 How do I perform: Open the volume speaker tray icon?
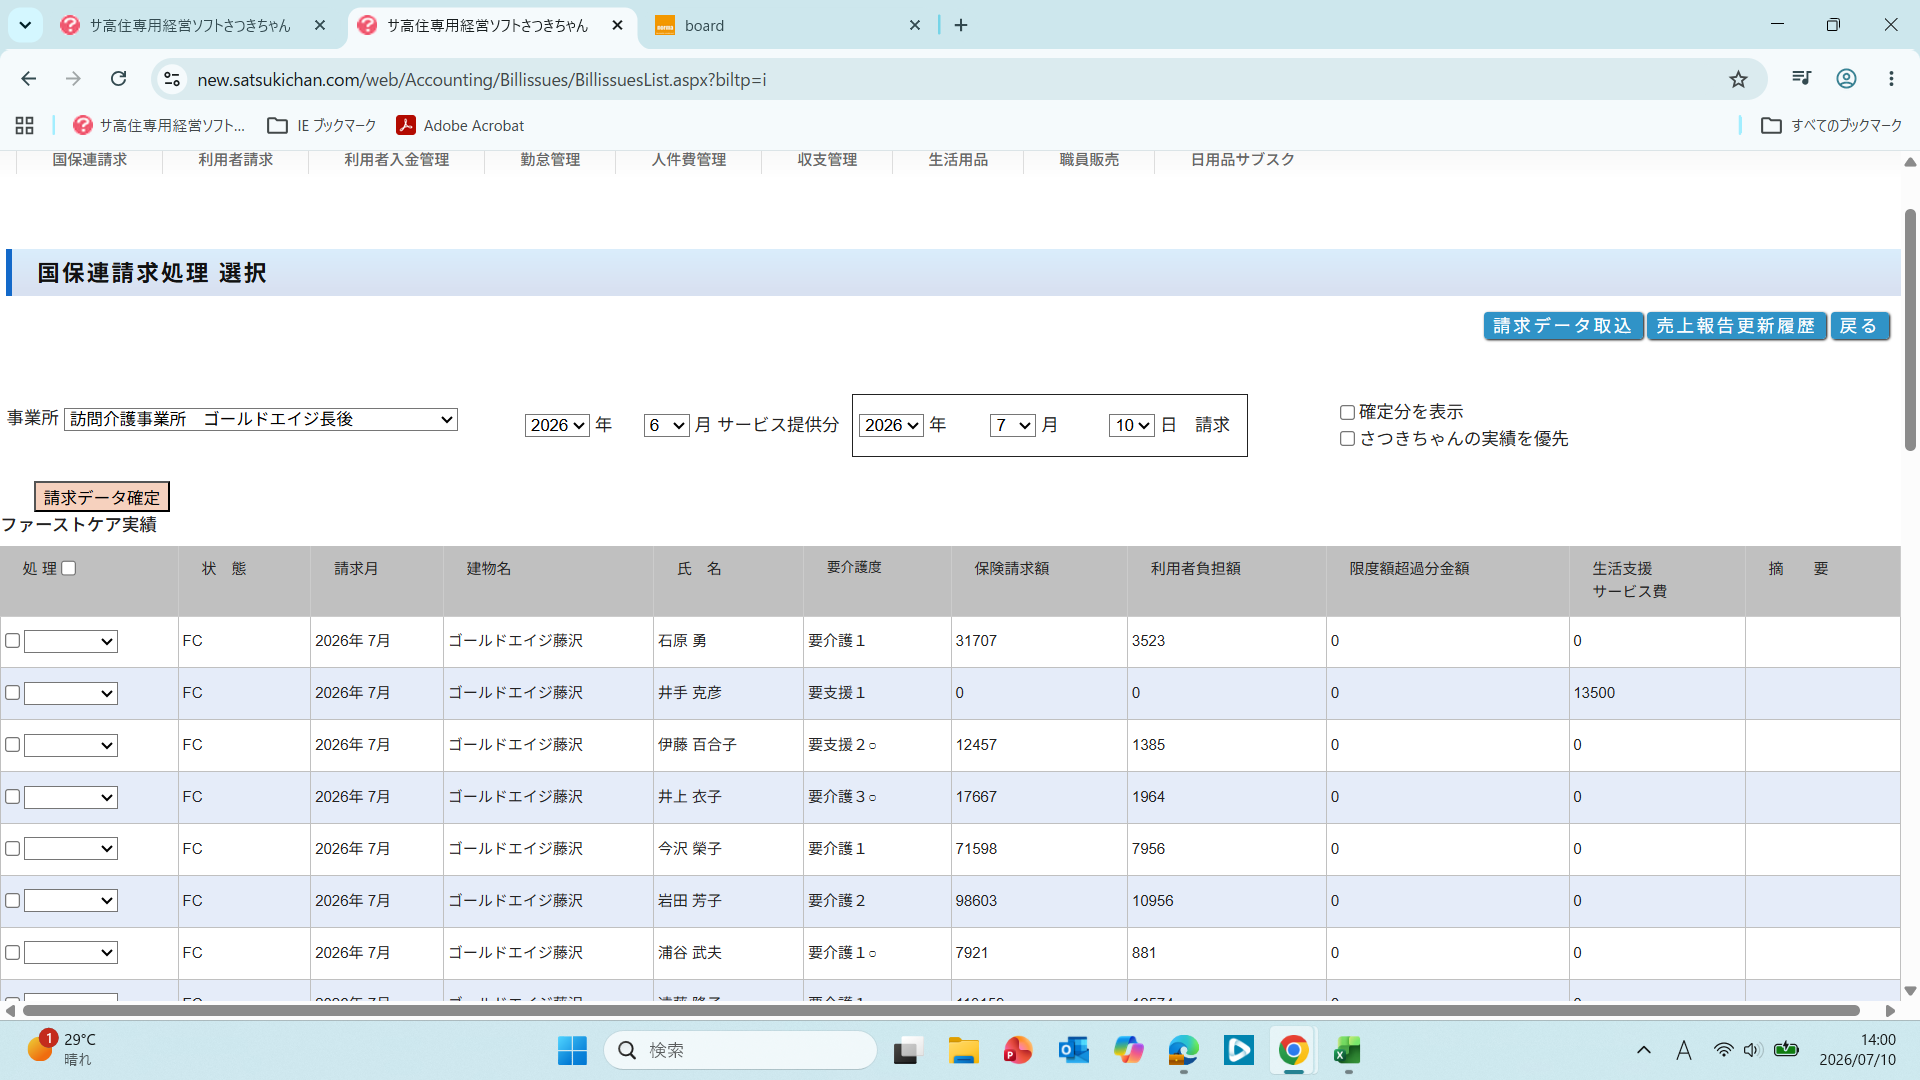tap(1752, 1050)
